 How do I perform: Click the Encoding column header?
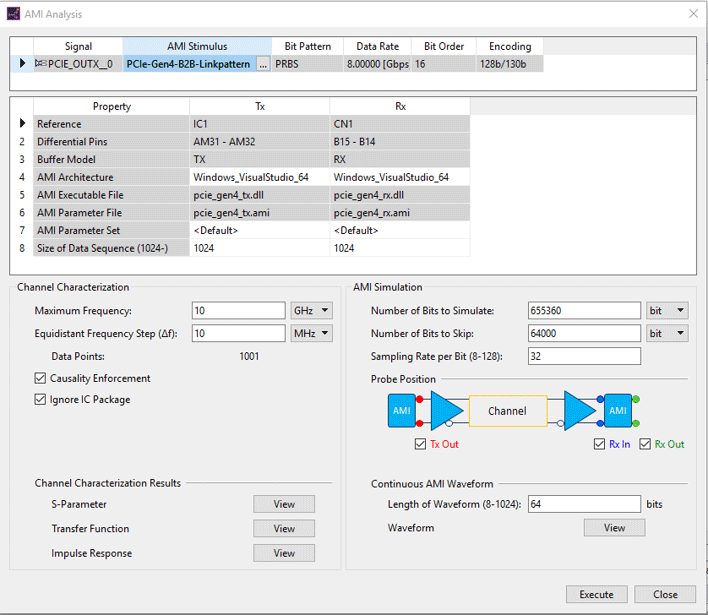[x=510, y=46]
